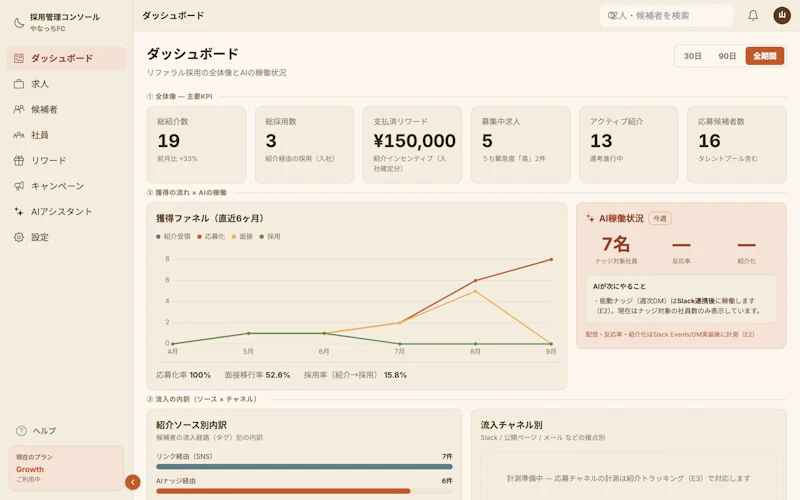This screenshot has width=800, height=500.
Task: Click the ¥150,000 reward value
Action: pos(414,141)
